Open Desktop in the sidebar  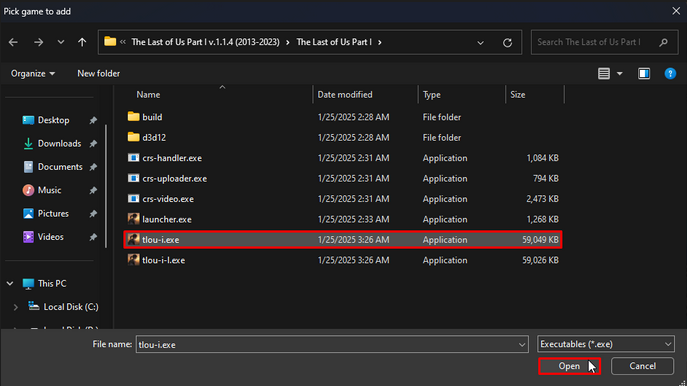[53, 120]
